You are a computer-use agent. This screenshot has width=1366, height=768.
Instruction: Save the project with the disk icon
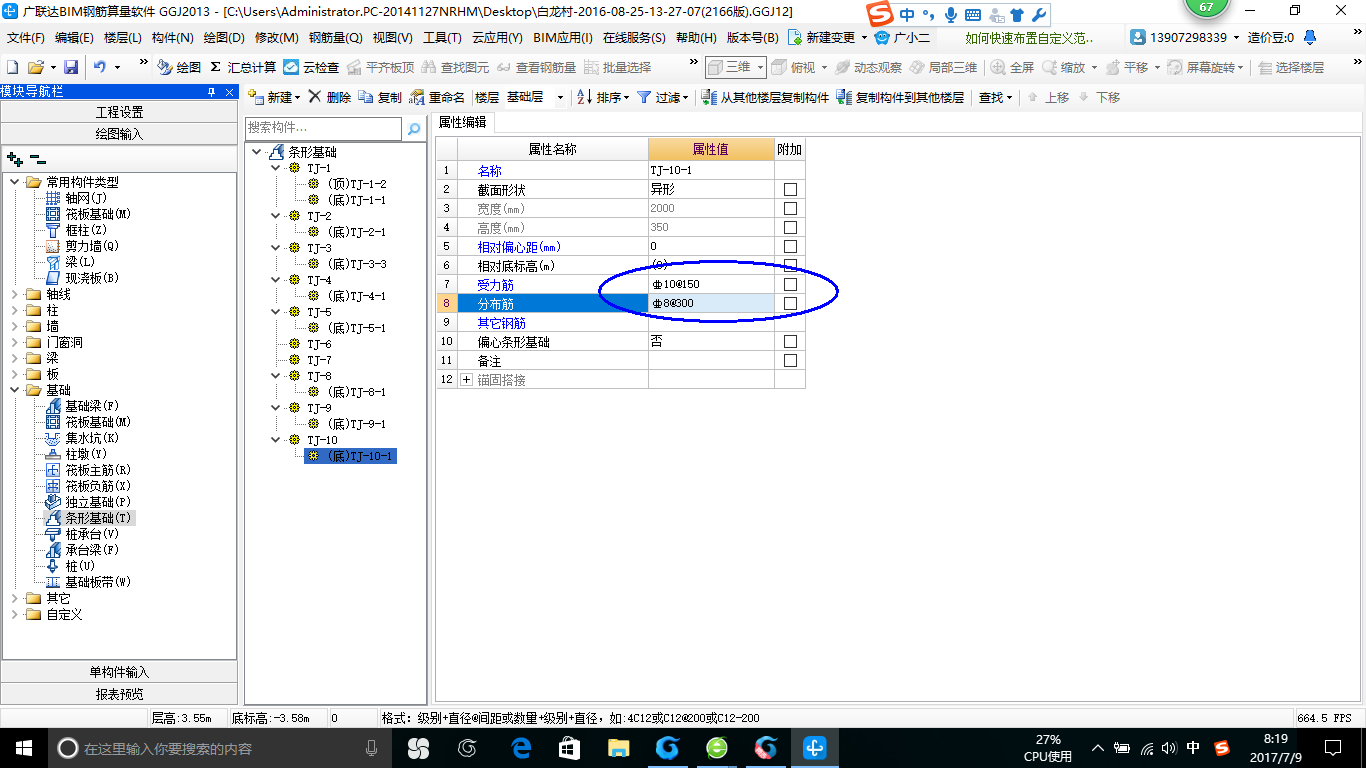click(x=71, y=67)
